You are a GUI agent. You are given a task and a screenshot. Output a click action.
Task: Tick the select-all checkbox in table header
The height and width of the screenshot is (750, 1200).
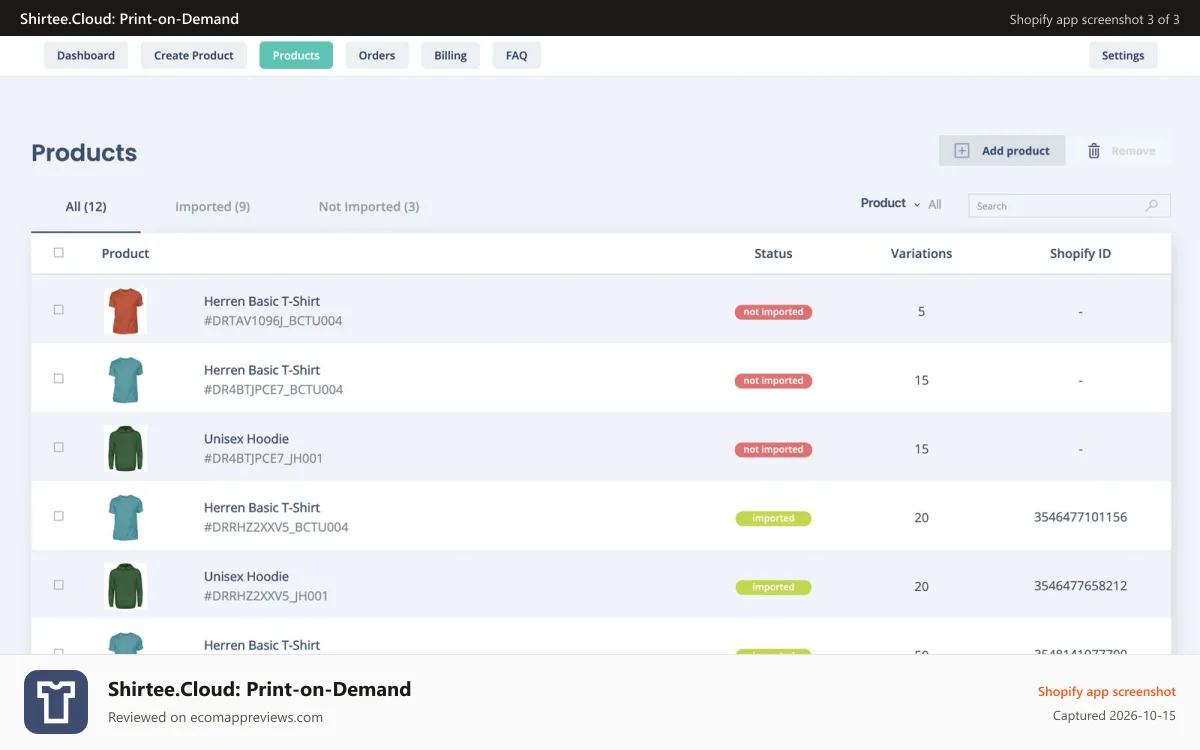pos(58,253)
